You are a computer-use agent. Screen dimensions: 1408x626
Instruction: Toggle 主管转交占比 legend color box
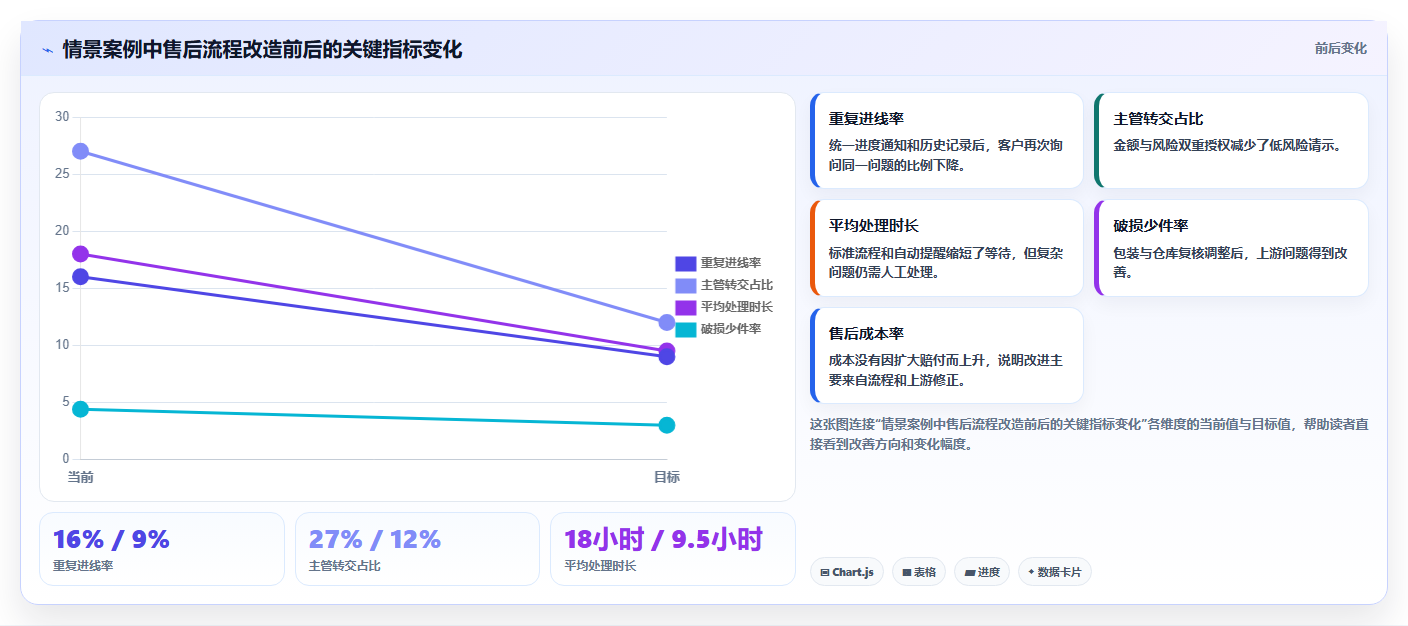[x=685, y=286]
